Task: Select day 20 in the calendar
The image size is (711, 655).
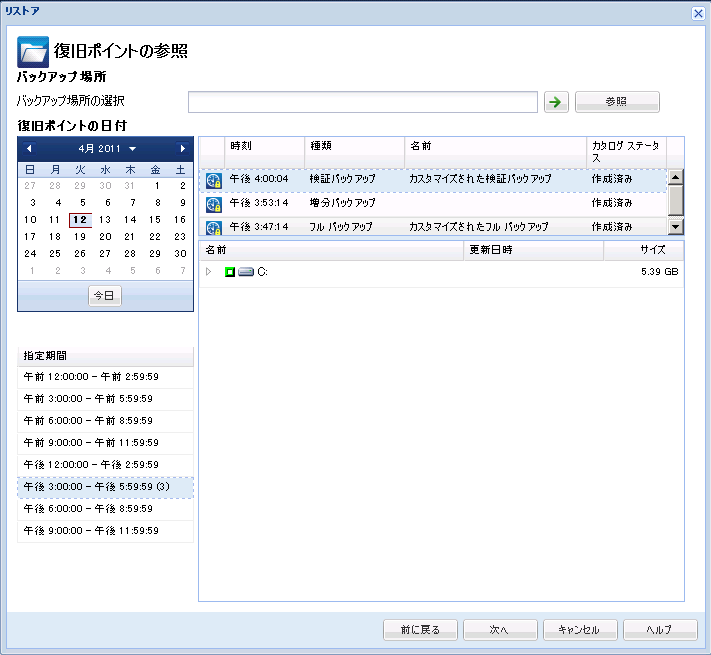Action: pyautogui.click(x=105, y=237)
